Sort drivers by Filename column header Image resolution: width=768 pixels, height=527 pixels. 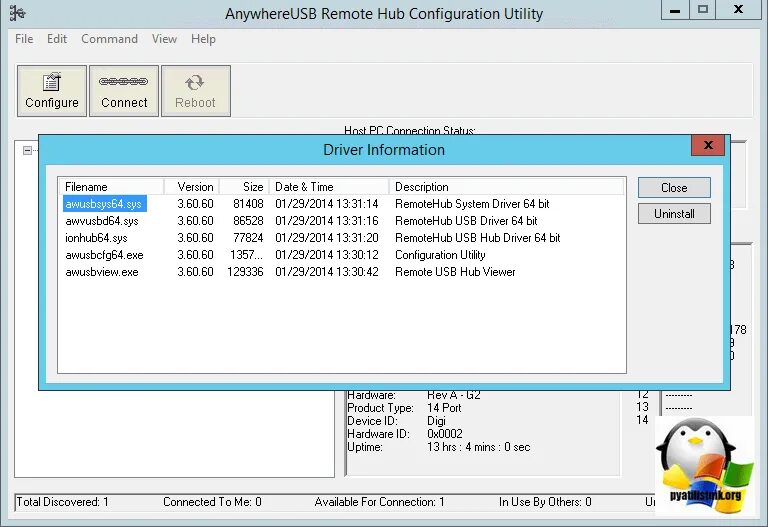(x=111, y=187)
